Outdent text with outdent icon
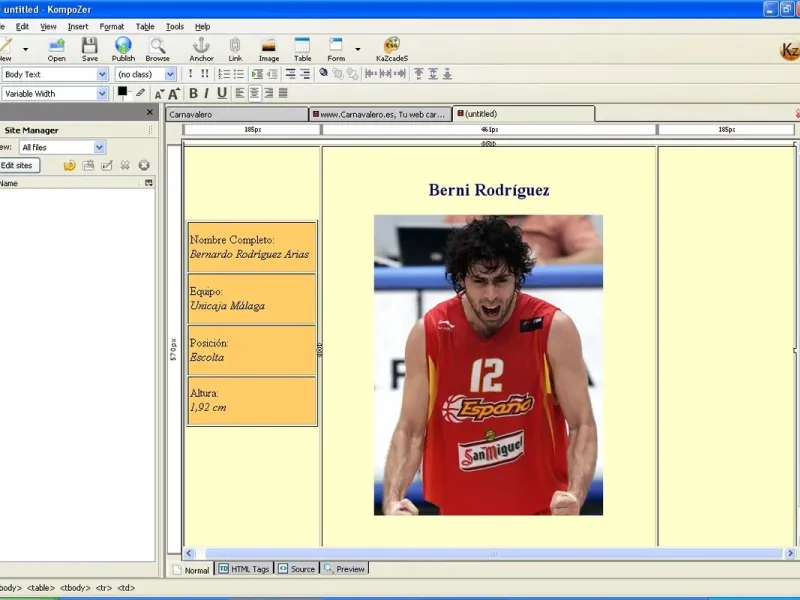 [272, 74]
